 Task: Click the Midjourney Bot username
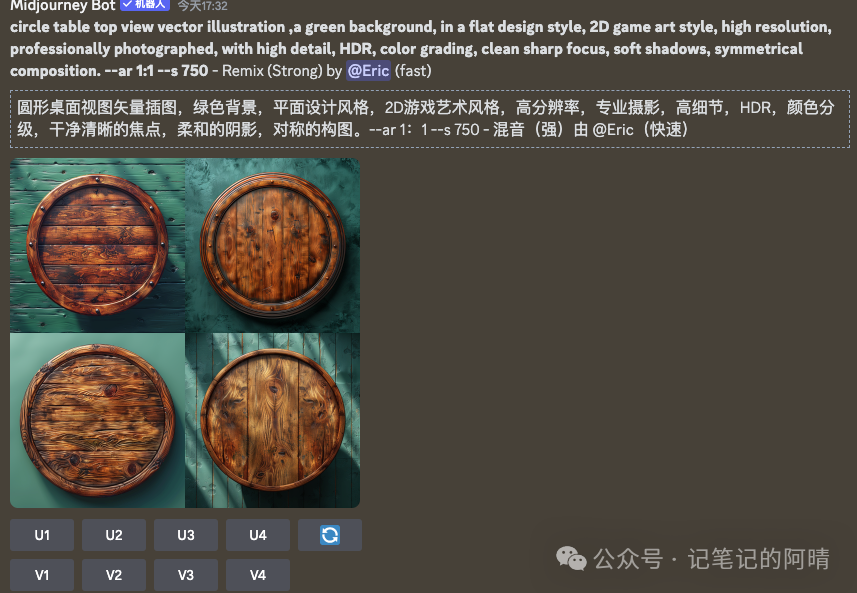point(63,5)
